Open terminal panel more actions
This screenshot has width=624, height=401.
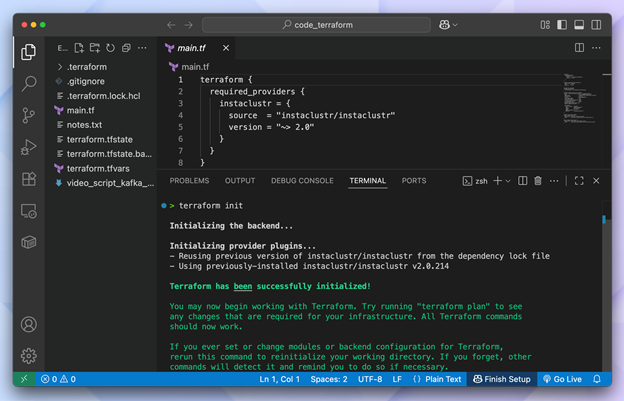click(554, 181)
